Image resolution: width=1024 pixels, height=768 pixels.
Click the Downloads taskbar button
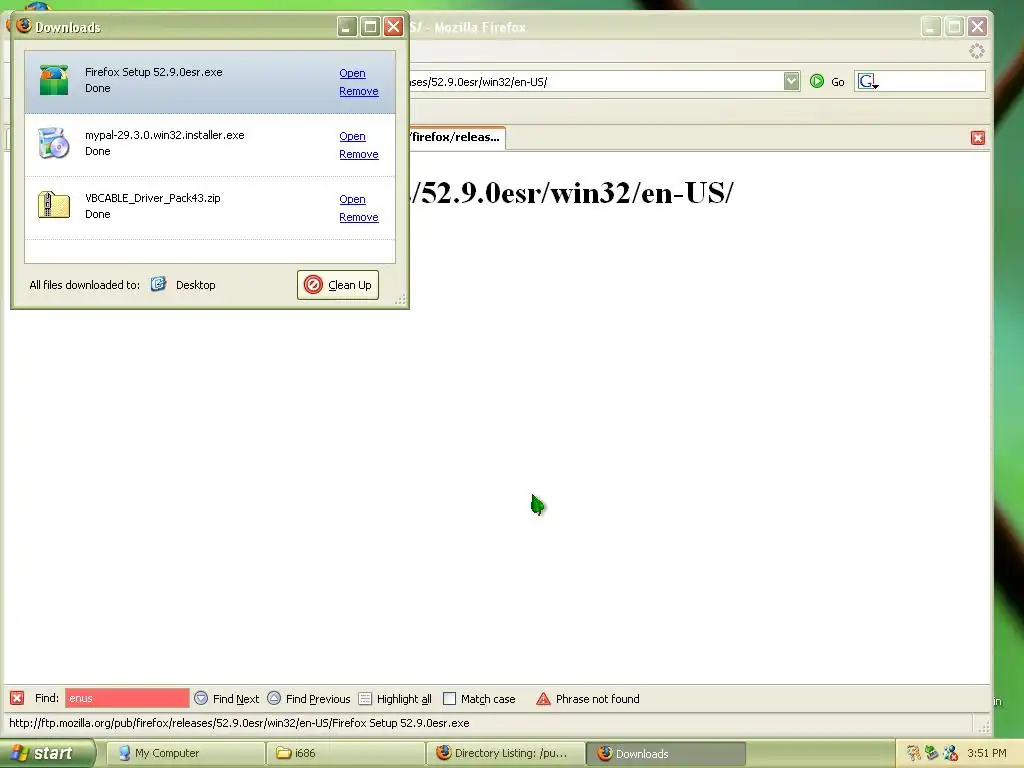click(x=665, y=753)
